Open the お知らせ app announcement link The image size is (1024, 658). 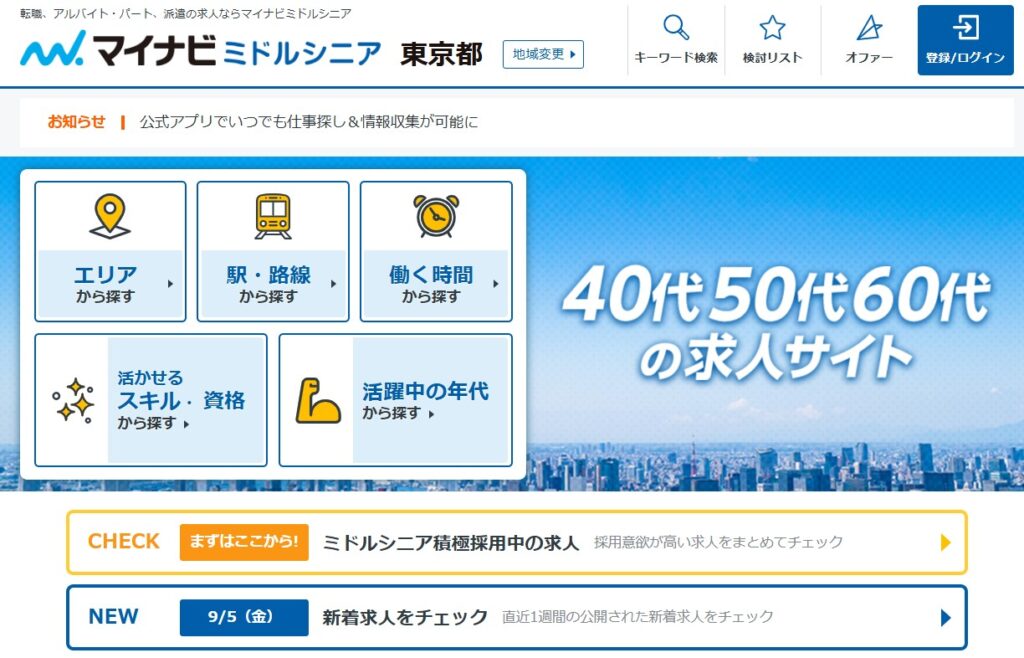coord(309,122)
